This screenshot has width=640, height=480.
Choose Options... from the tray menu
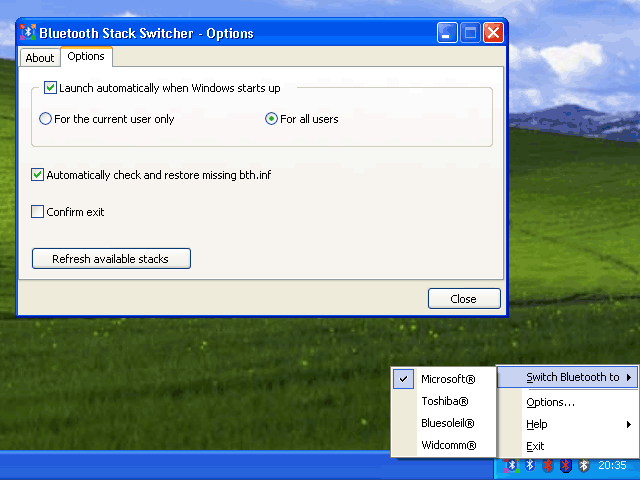coord(567,402)
